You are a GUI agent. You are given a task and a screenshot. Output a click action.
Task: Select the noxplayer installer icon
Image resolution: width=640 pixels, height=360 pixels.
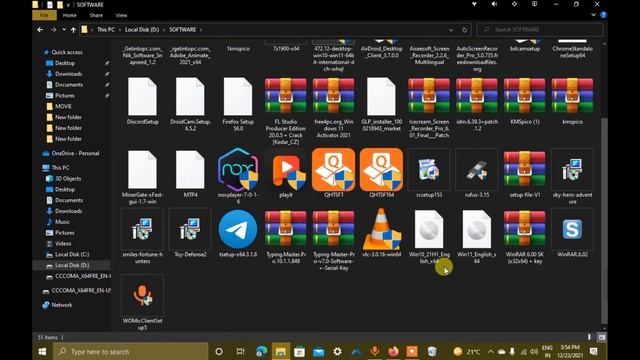pyautogui.click(x=238, y=169)
